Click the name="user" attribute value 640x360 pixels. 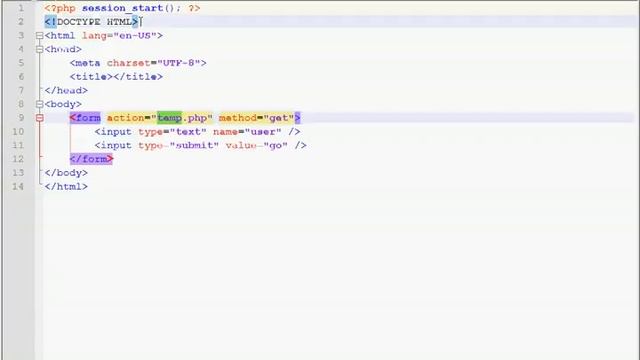pos(263,132)
